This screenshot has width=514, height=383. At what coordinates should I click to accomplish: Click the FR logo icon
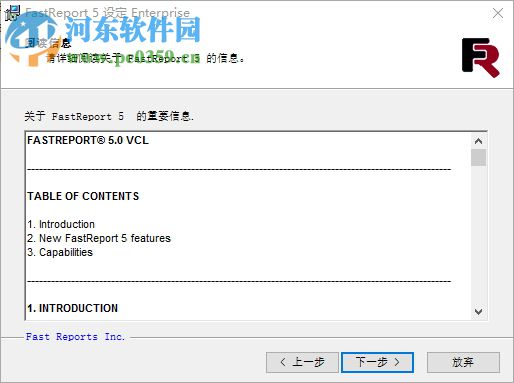(481, 58)
